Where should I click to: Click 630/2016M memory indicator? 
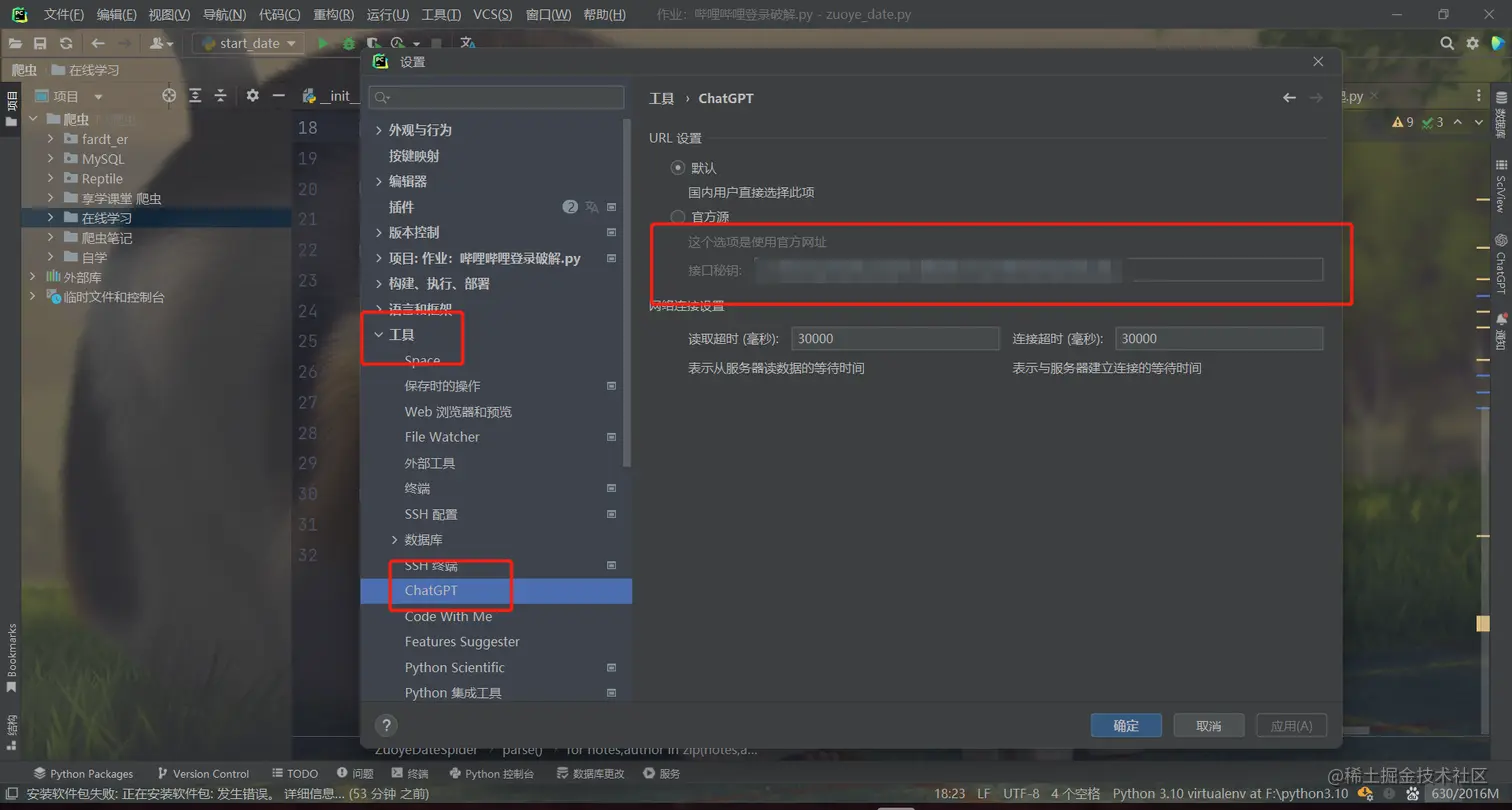pos(1465,793)
